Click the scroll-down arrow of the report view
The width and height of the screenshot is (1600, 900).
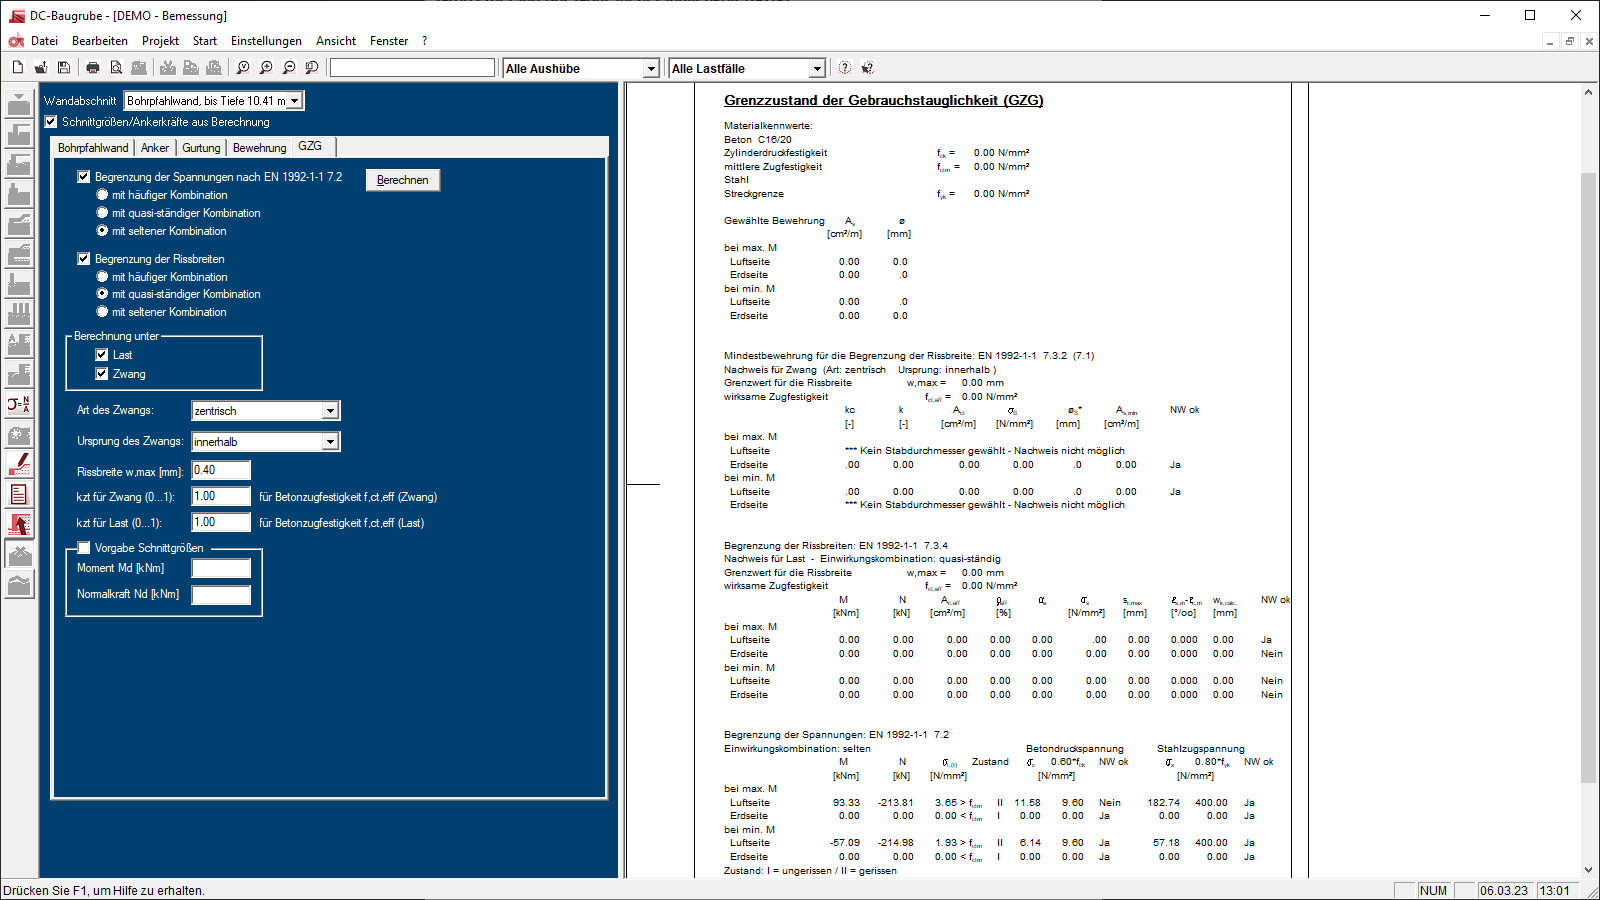1588,870
